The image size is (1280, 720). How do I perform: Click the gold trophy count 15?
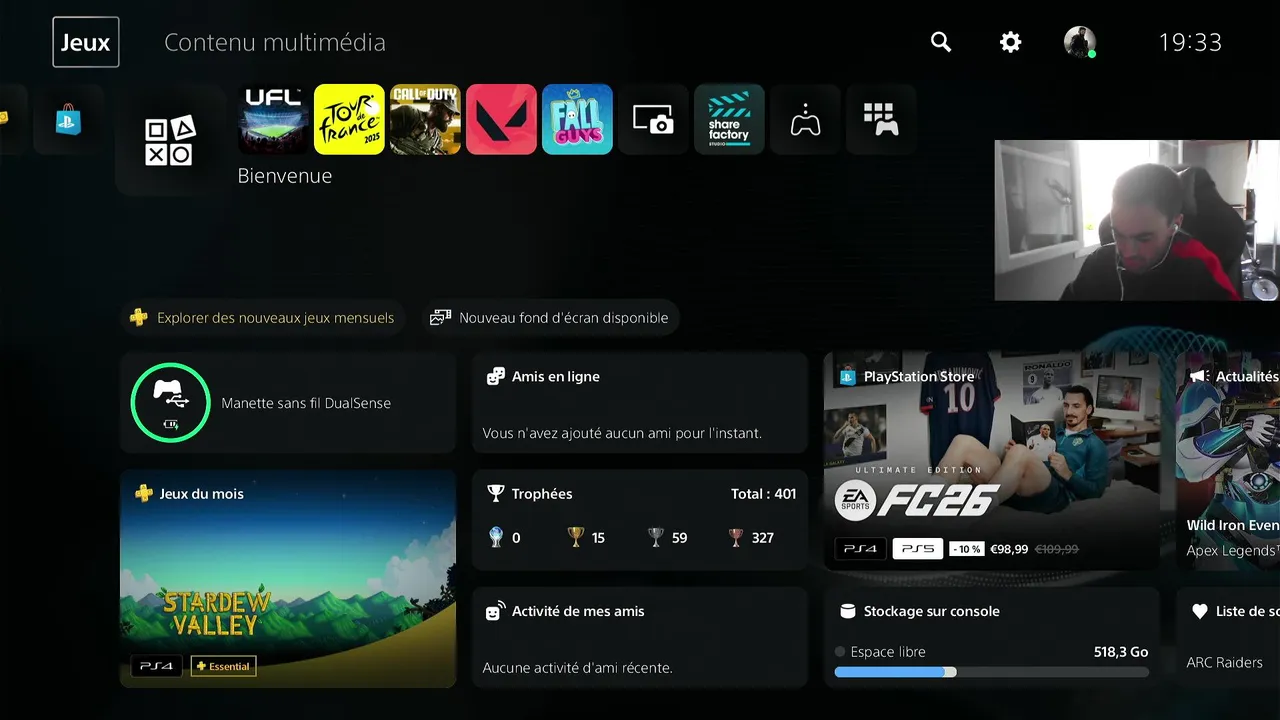[x=586, y=538]
